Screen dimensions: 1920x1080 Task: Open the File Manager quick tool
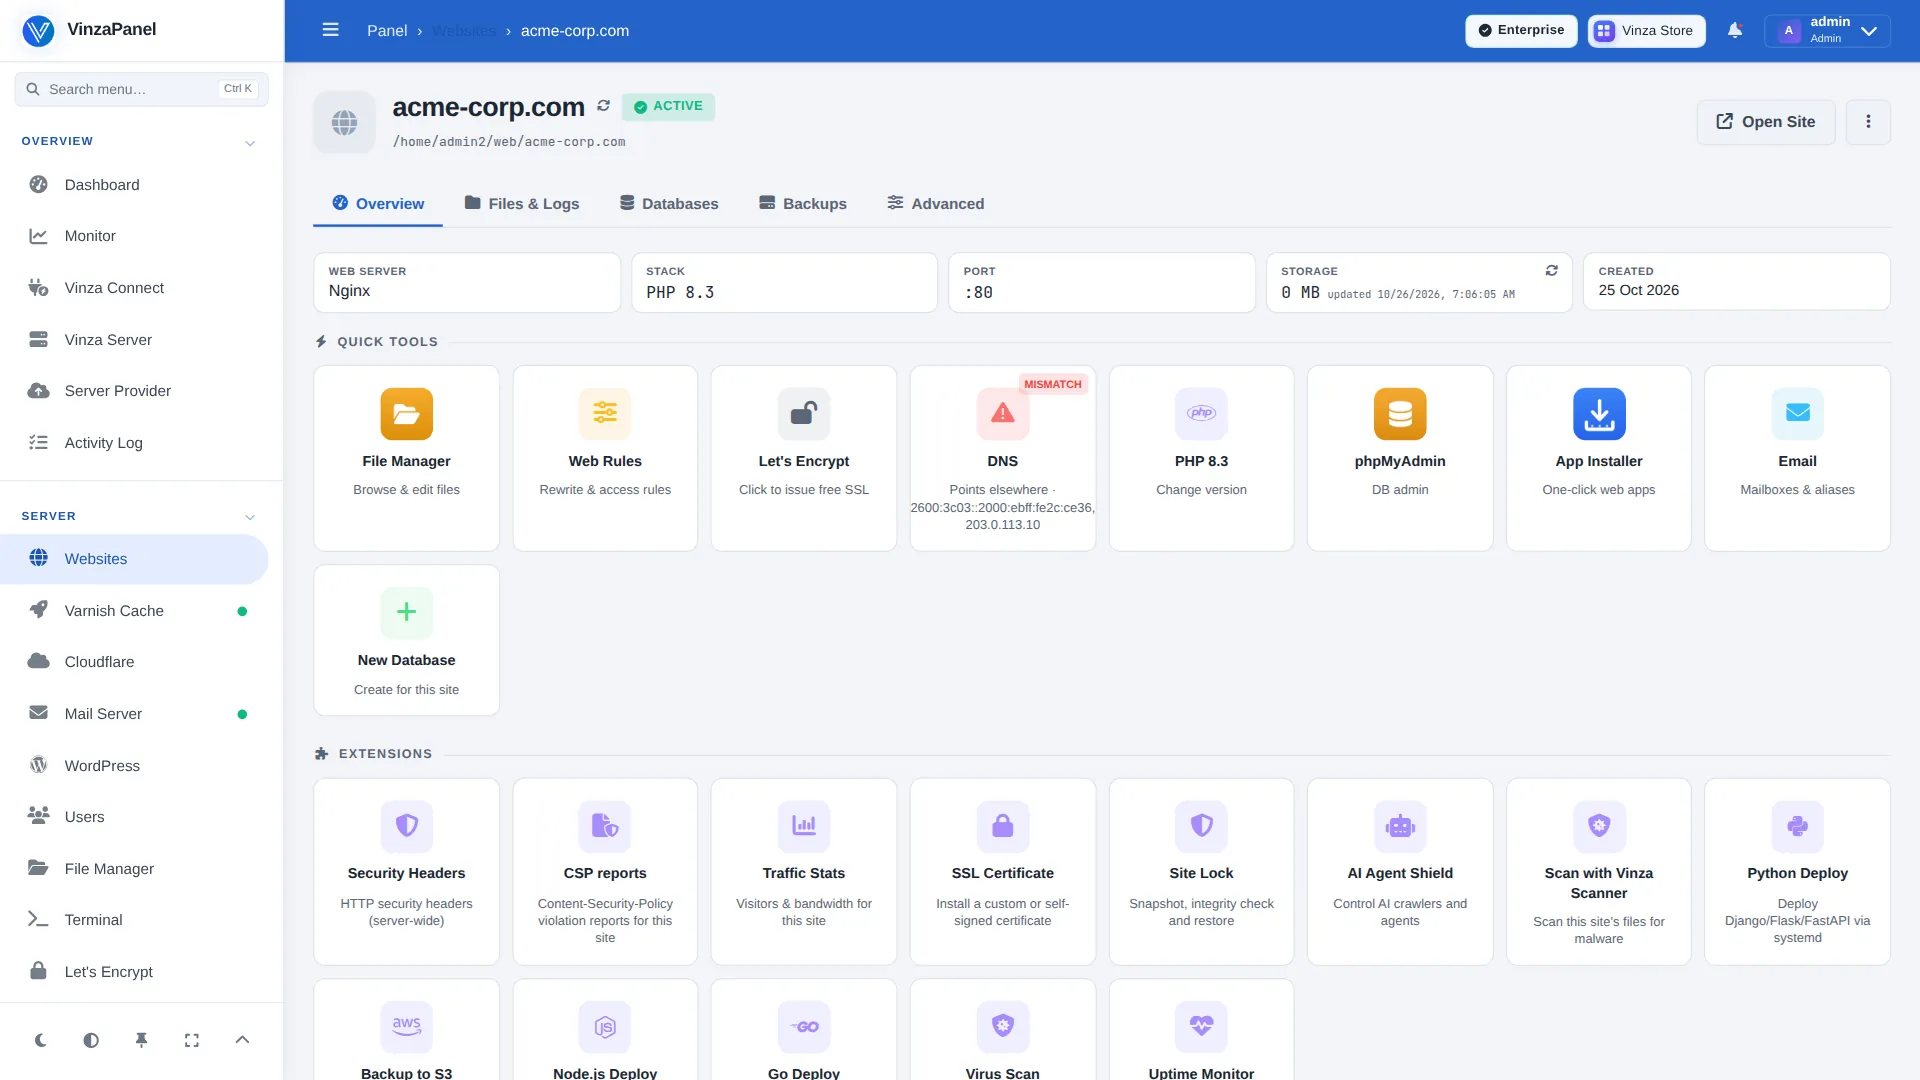[x=406, y=458]
